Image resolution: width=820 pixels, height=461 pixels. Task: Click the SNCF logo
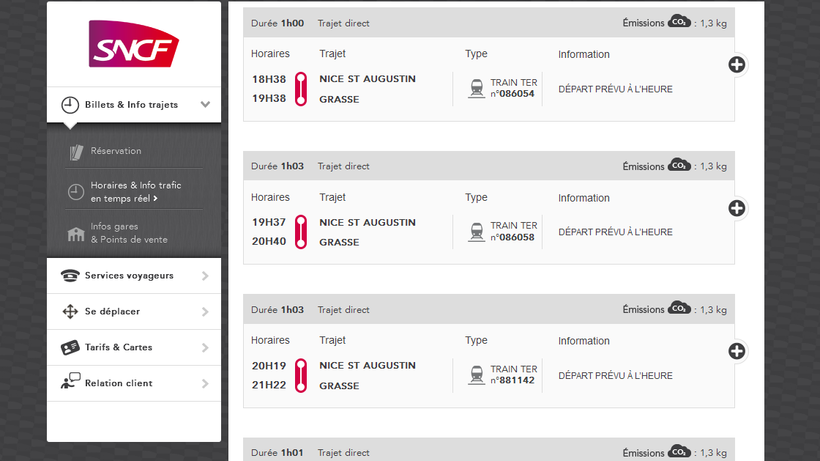click(134, 45)
